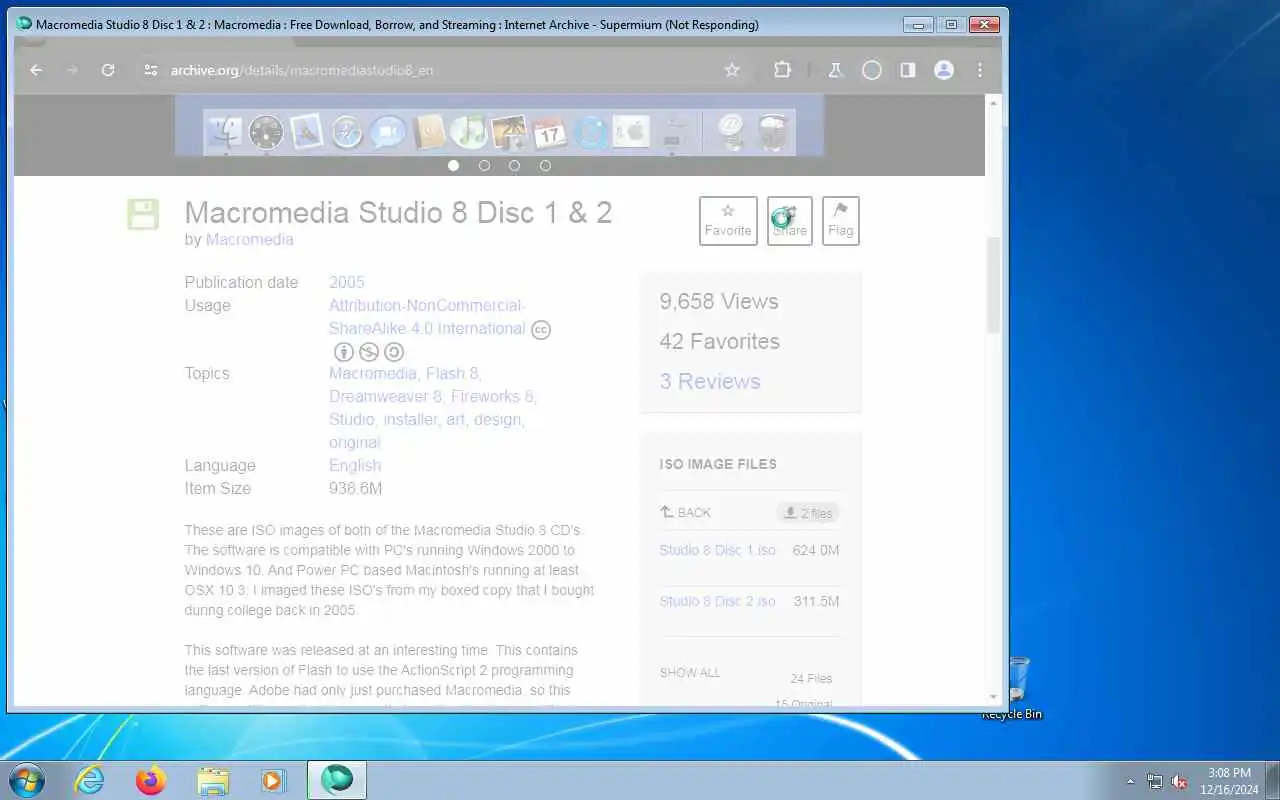The width and height of the screenshot is (1280, 800).
Task: Select the second carousel dot
Action: [x=484, y=165]
